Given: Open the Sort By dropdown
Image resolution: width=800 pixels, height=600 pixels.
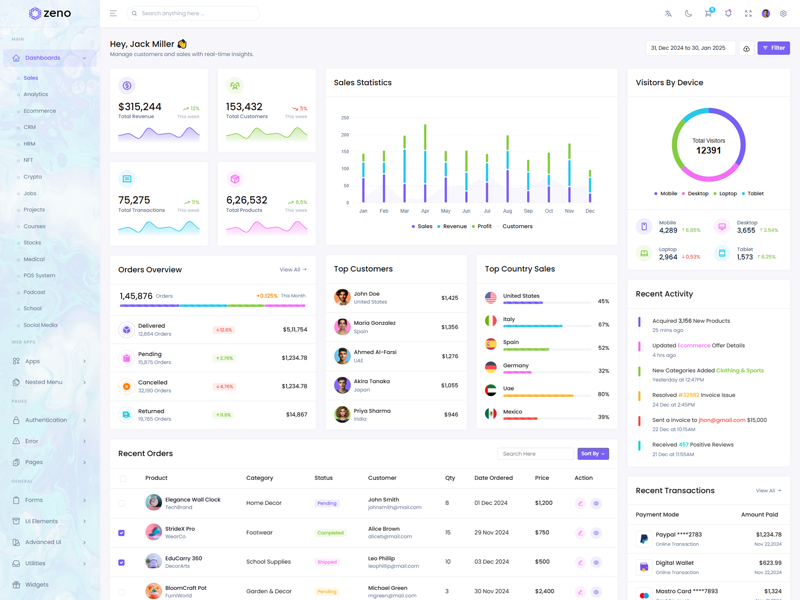Looking at the screenshot, I should [592, 454].
